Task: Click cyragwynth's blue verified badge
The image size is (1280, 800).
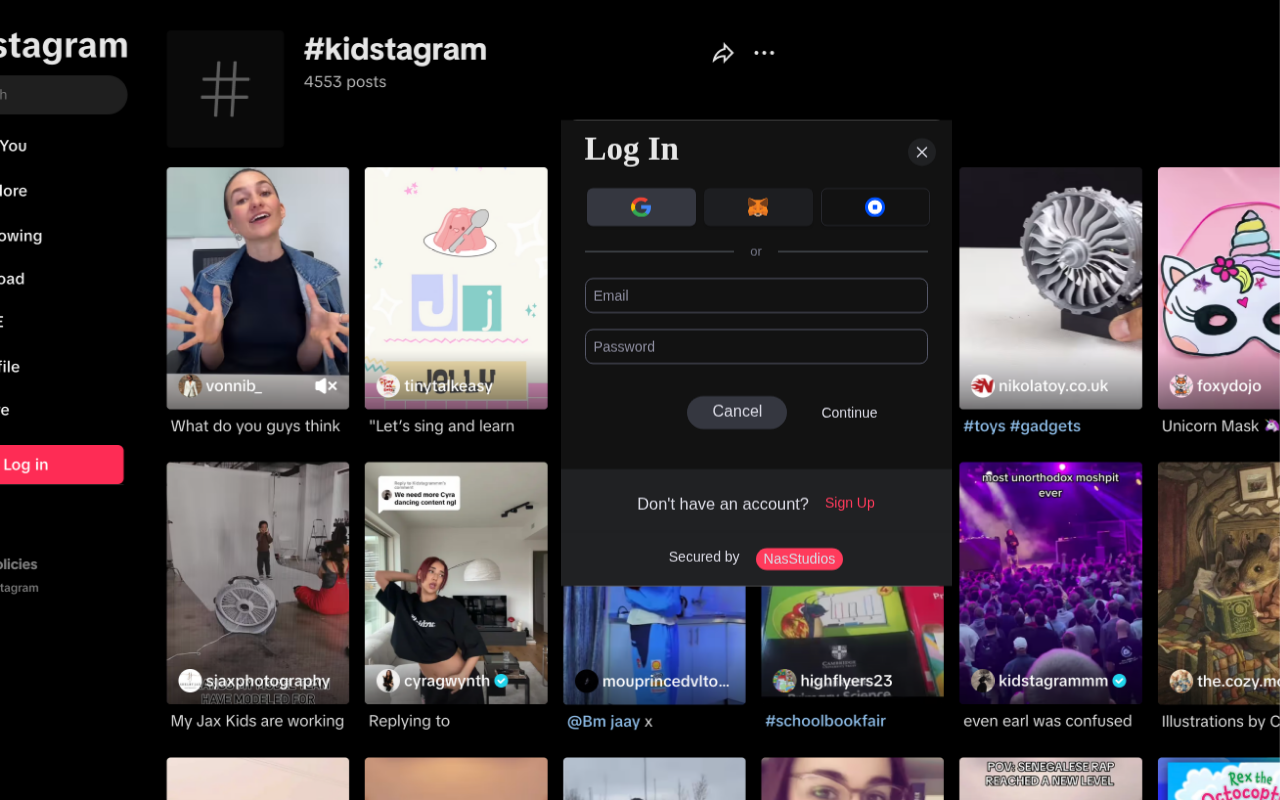Action: [x=501, y=681]
